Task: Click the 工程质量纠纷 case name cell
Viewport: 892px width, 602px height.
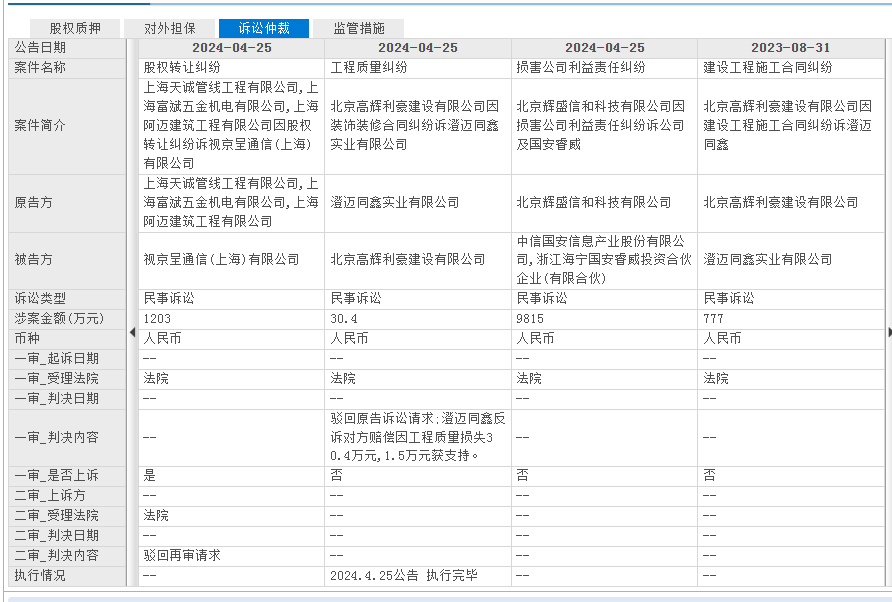Action: [x=418, y=68]
